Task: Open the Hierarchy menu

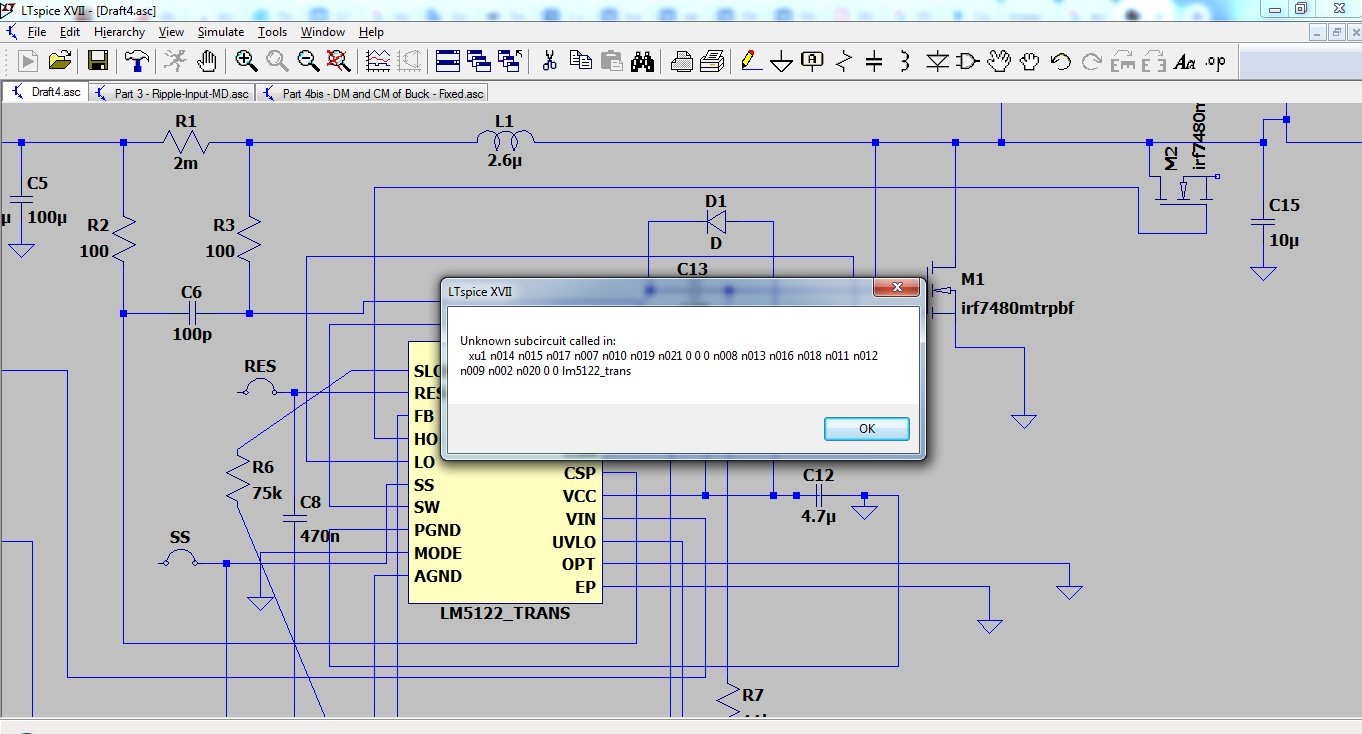Action: (x=120, y=32)
